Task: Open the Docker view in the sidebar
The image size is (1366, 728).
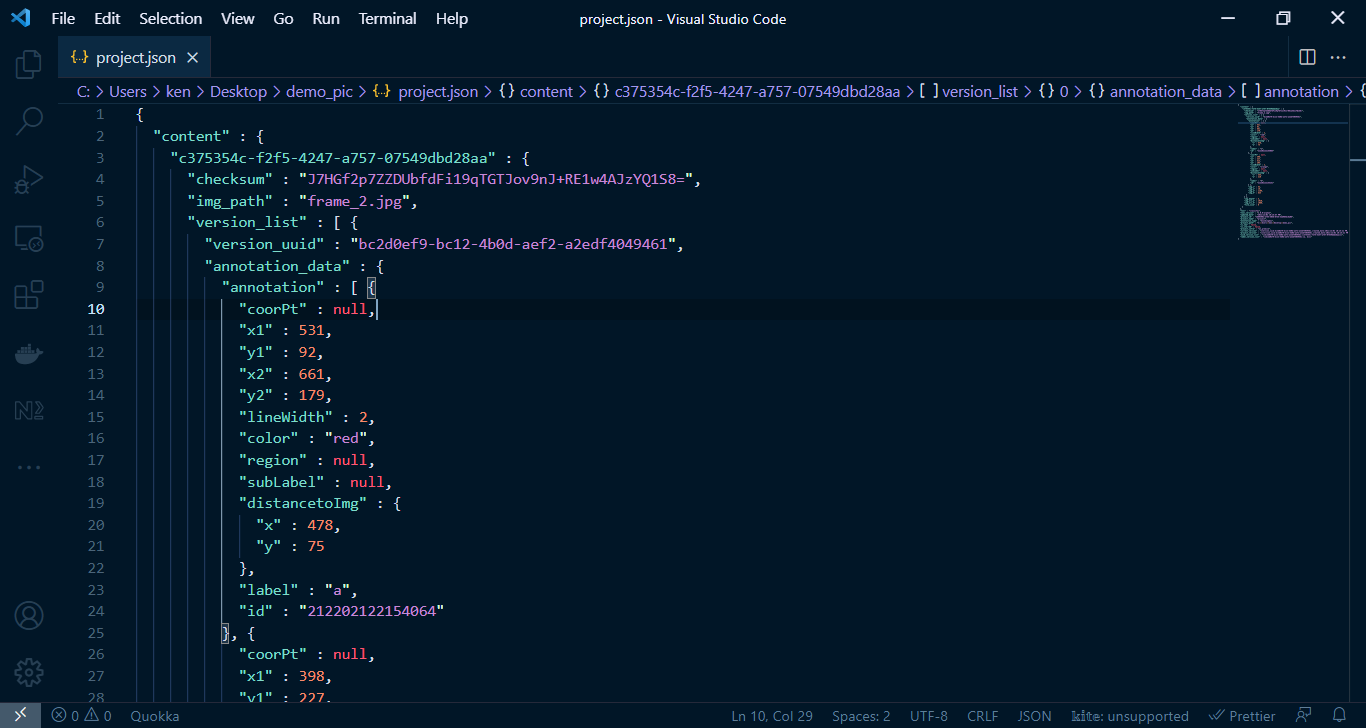Action: pos(28,352)
